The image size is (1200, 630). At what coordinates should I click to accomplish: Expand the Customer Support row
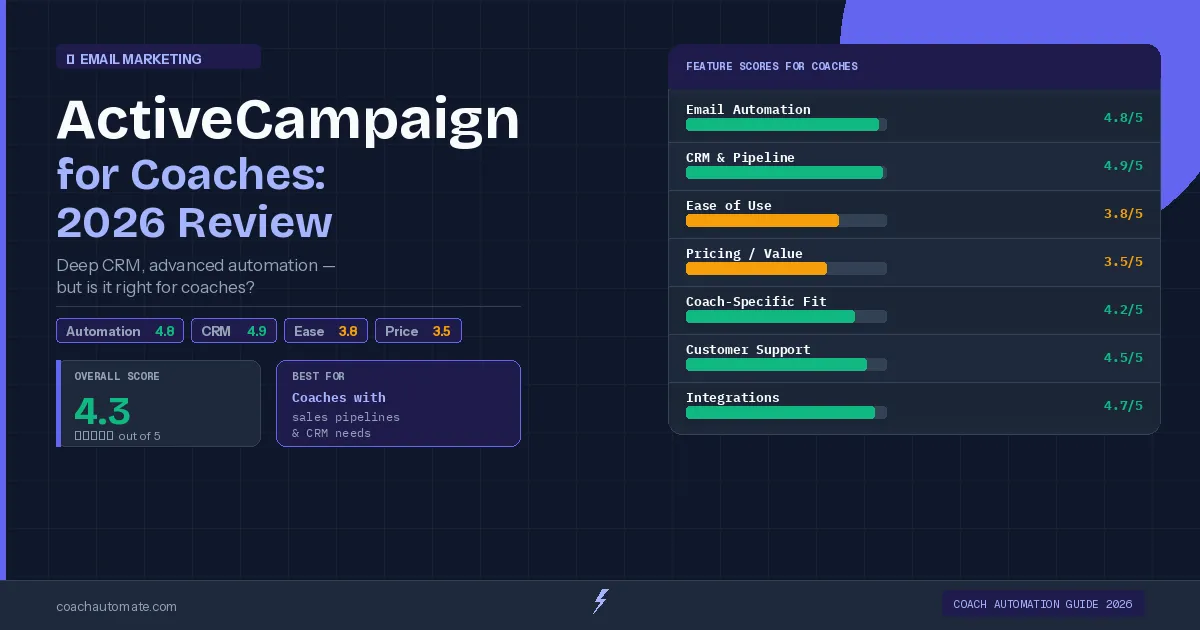pos(914,356)
